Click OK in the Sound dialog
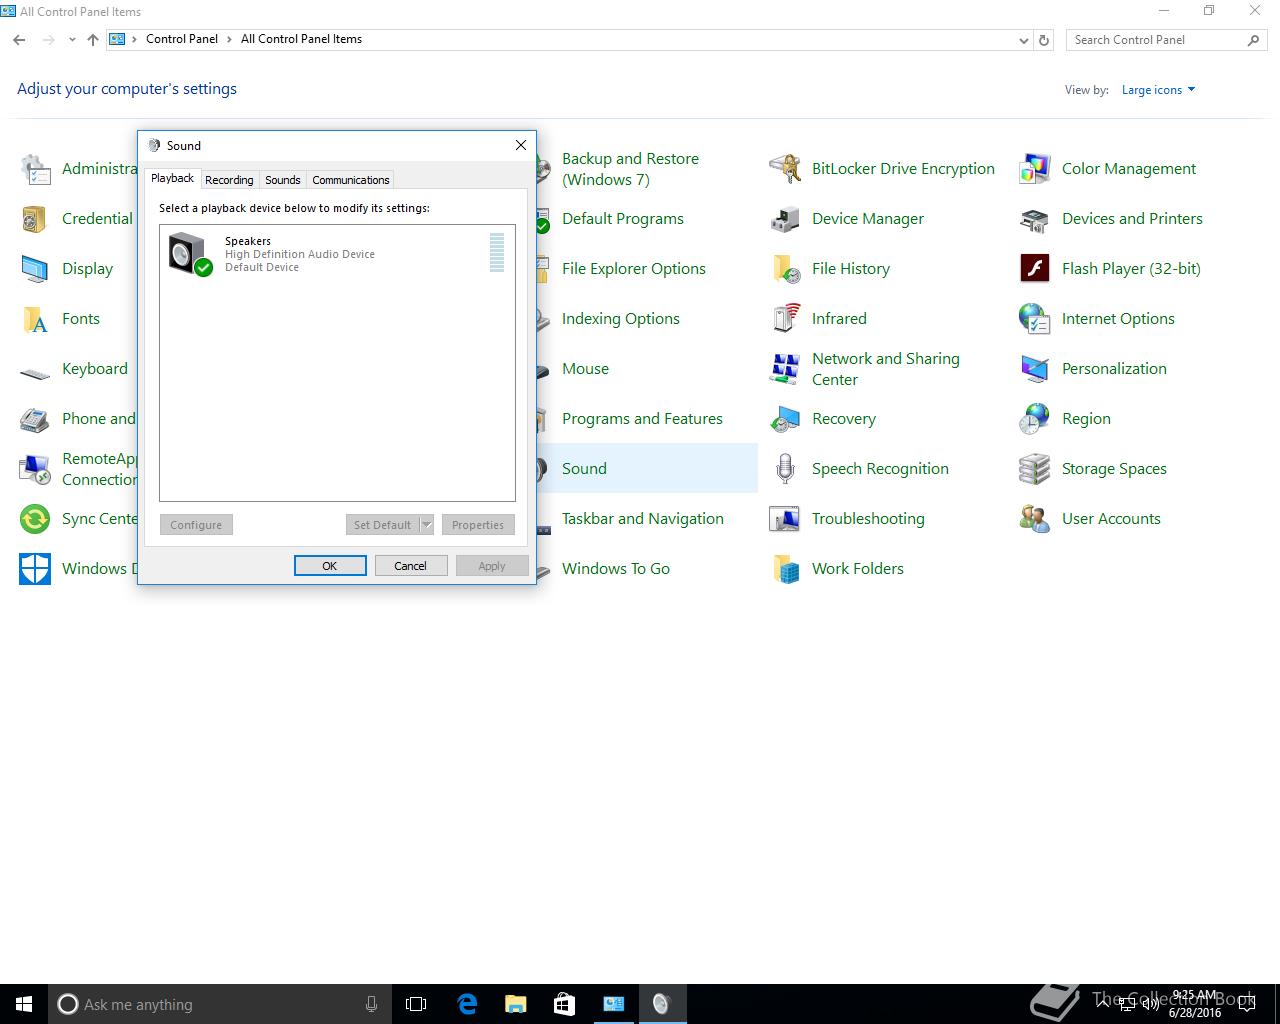 [330, 566]
